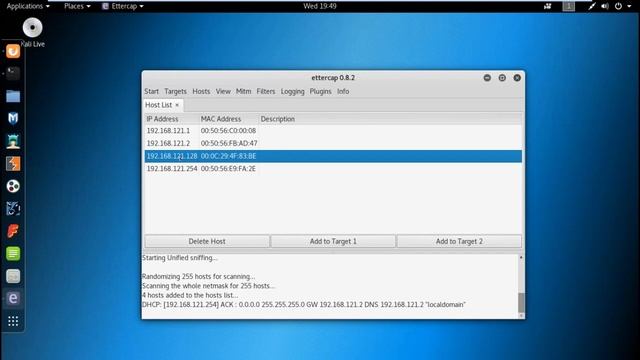Open the View menu

click(223, 91)
